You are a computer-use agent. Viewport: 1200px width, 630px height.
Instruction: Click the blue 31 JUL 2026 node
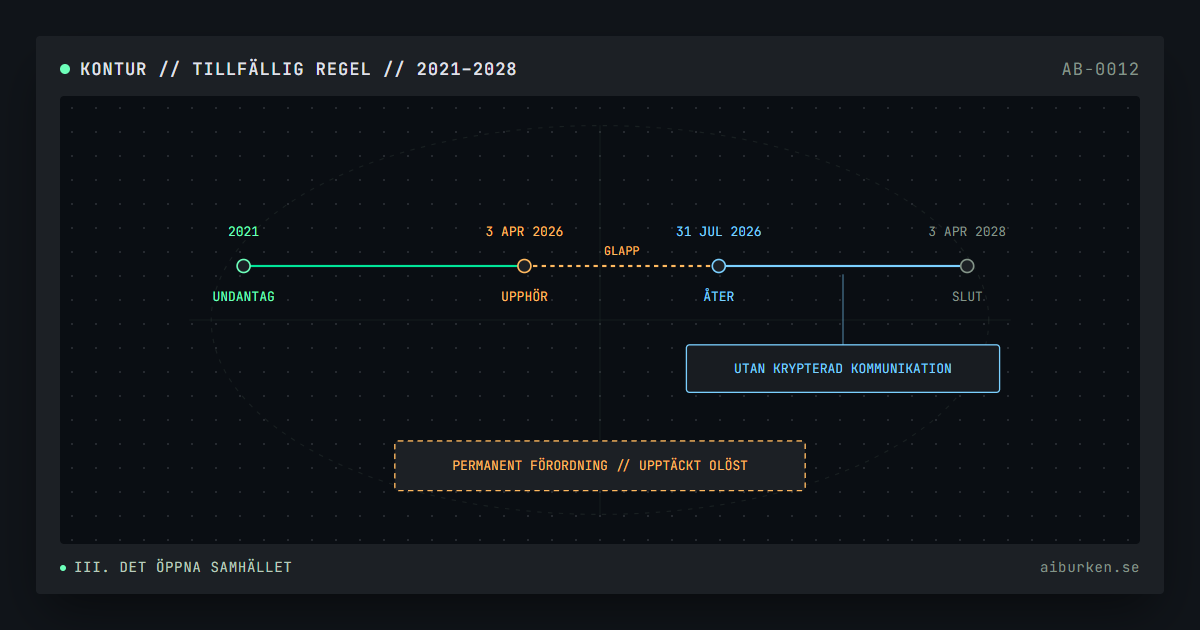point(718,266)
